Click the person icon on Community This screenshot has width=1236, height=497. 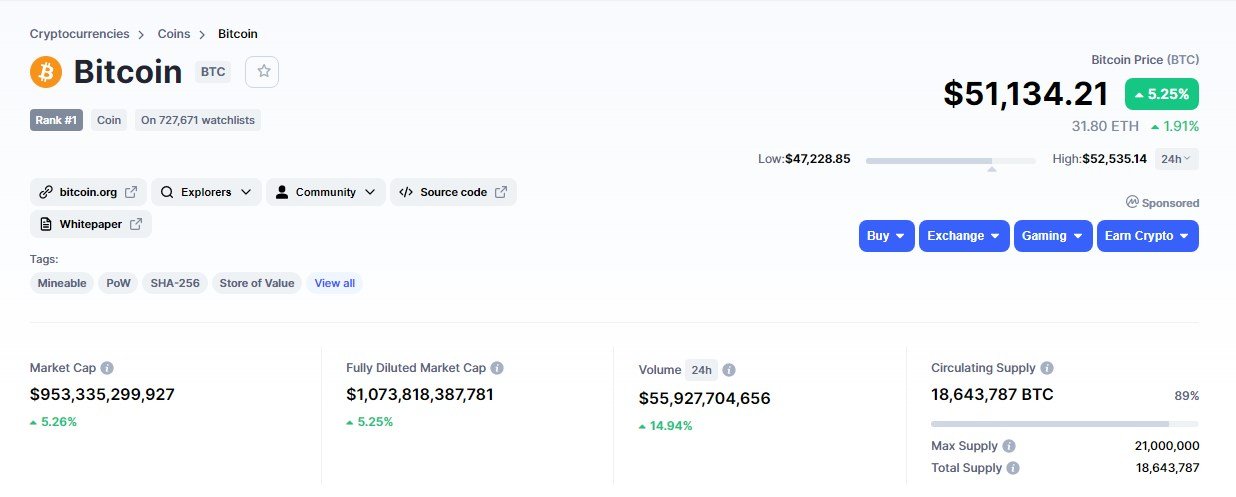pos(282,192)
